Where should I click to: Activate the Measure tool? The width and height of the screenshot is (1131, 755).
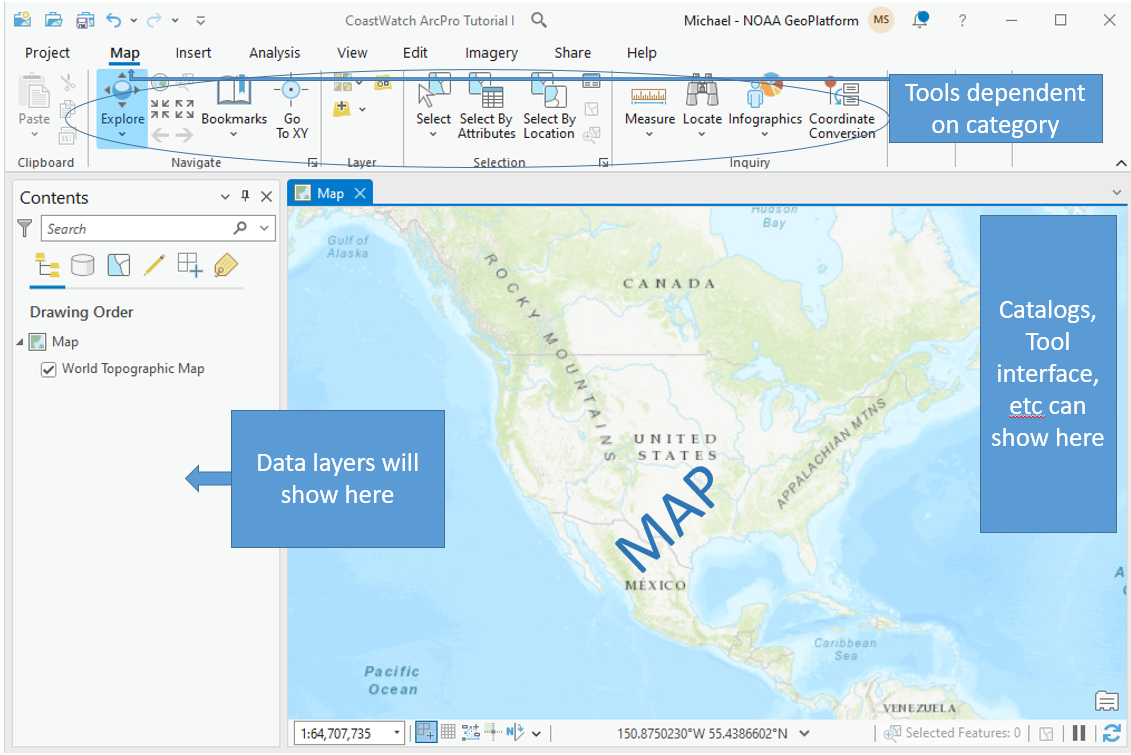coord(649,104)
